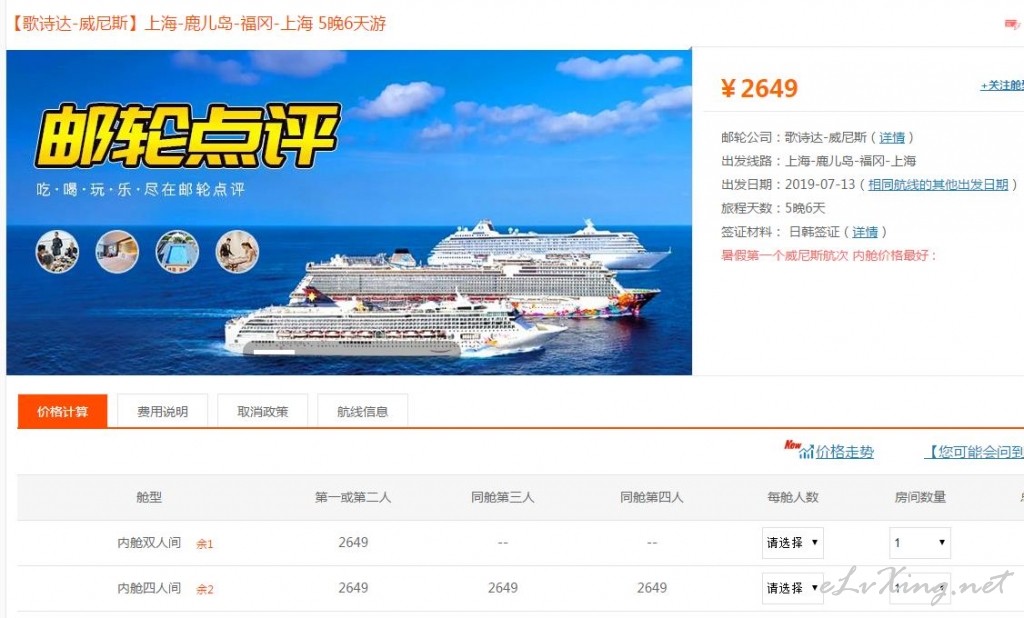This screenshot has width=1024, height=618.
Task: Click the cabin room circular thumbnail
Action: pyautogui.click(x=117, y=252)
